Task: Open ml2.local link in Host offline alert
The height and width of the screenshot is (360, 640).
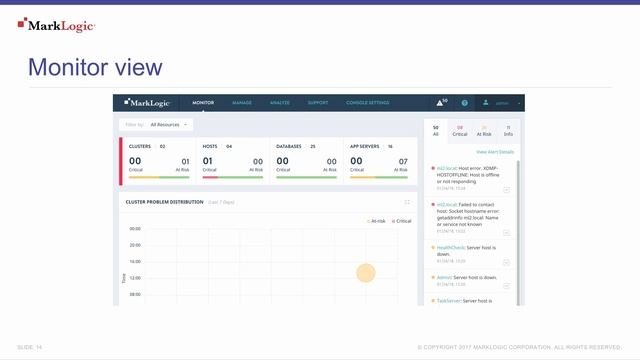Action: [447, 168]
